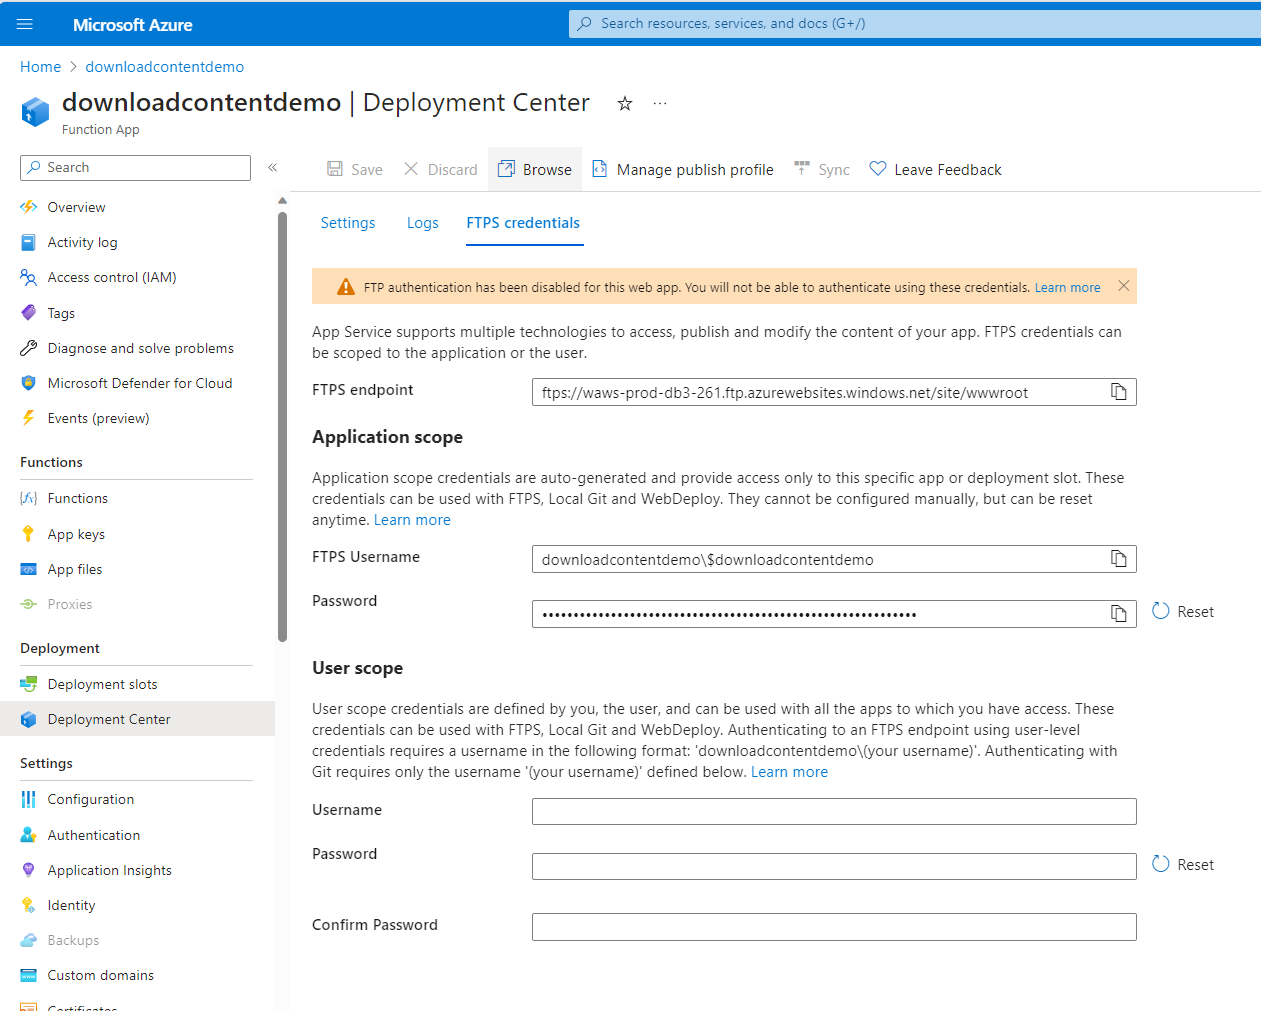Focus the sidebar Search box
Viewport: 1261px width, 1011px height.
135,168
